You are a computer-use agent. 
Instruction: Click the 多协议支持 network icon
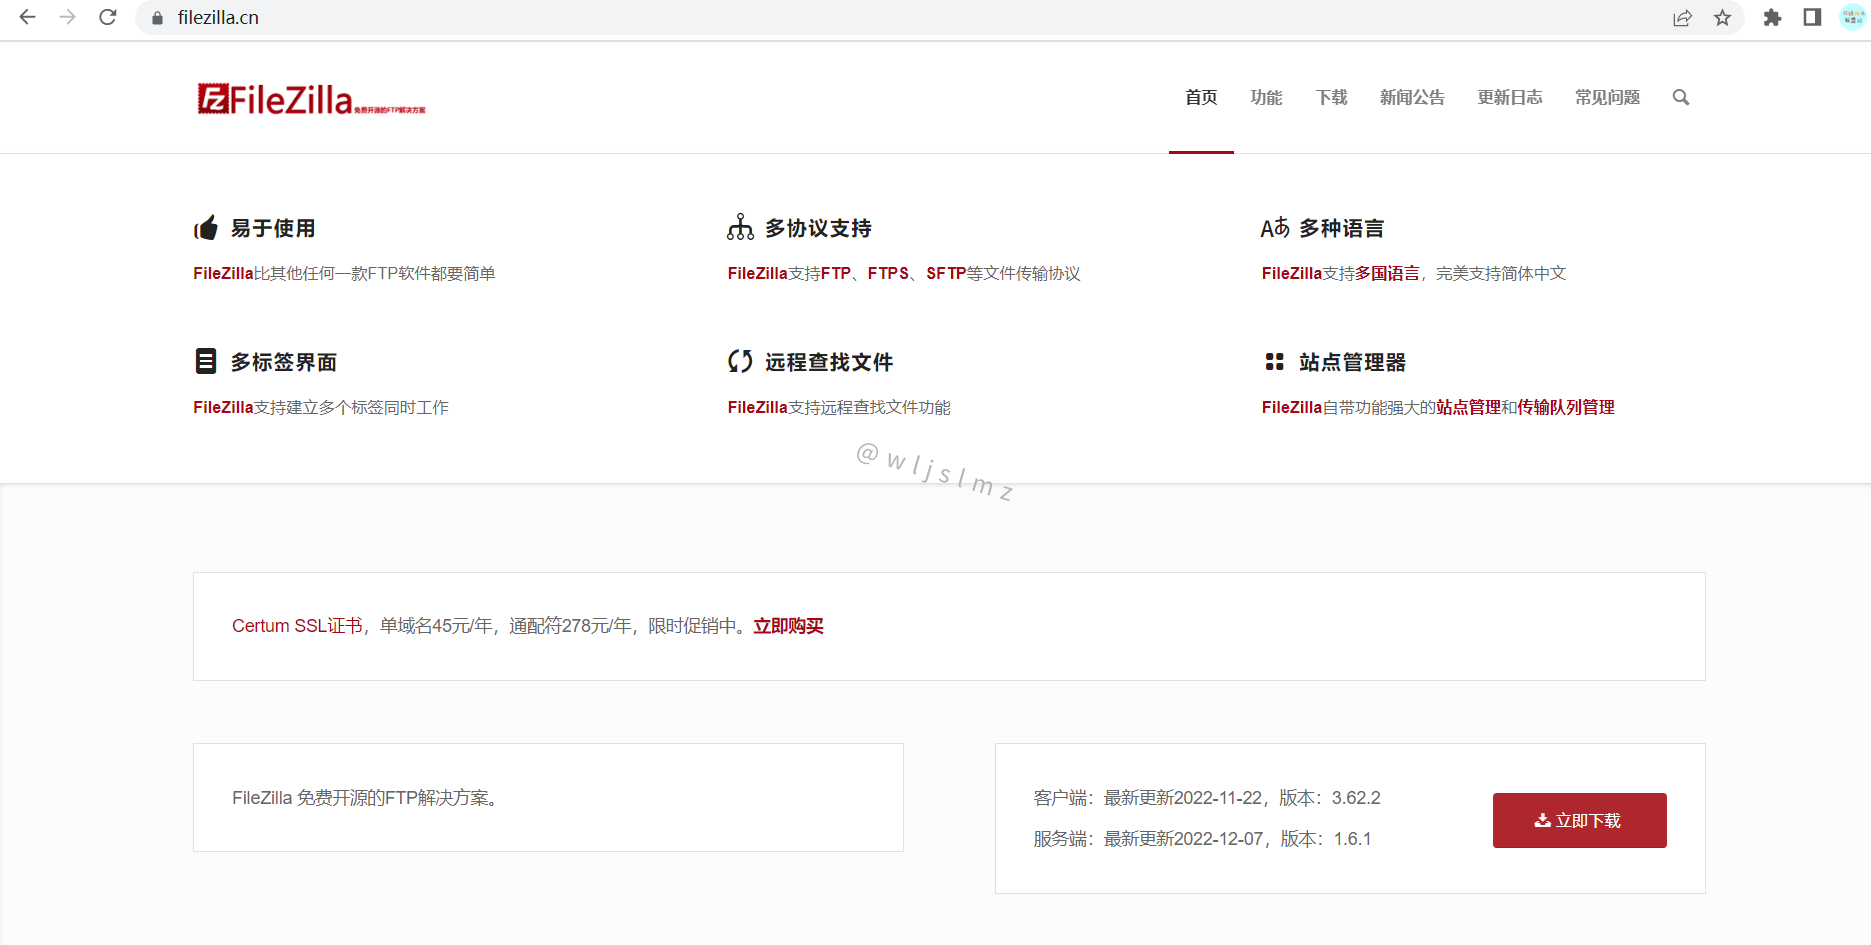pyautogui.click(x=740, y=228)
